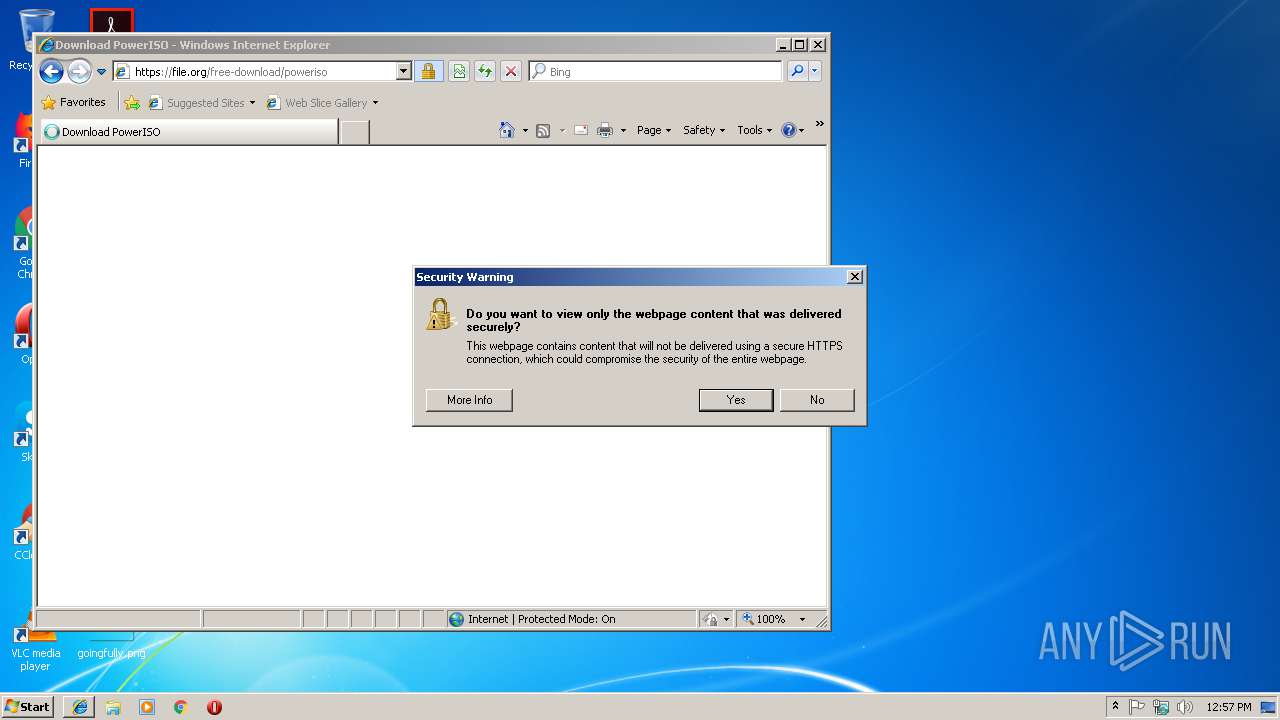Click No in Security Warning dialog
1280x720 pixels.
817,400
